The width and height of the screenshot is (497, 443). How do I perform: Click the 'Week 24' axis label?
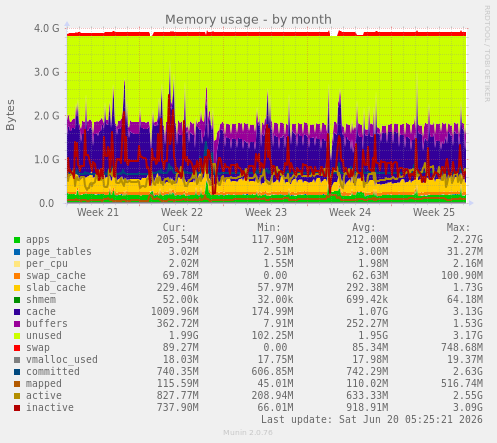pyautogui.click(x=350, y=212)
